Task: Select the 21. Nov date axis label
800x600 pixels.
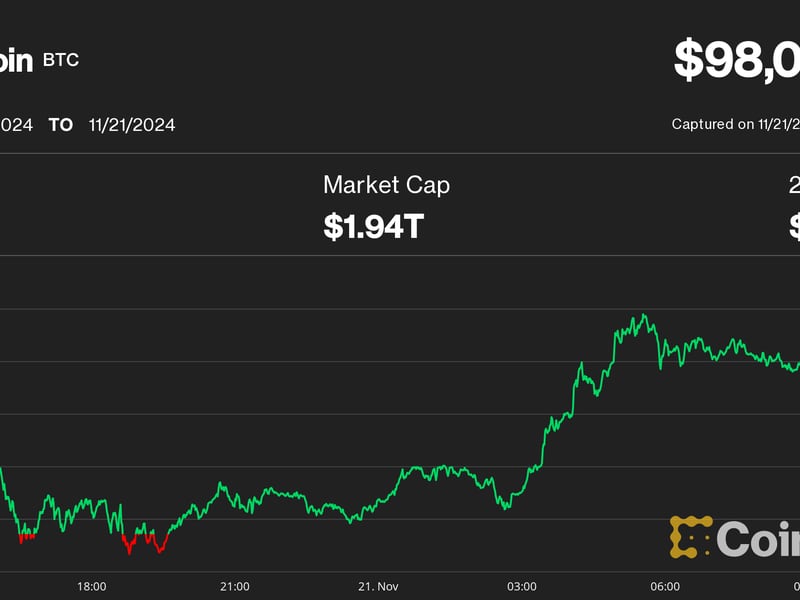Action: click(x=378, y=586)
